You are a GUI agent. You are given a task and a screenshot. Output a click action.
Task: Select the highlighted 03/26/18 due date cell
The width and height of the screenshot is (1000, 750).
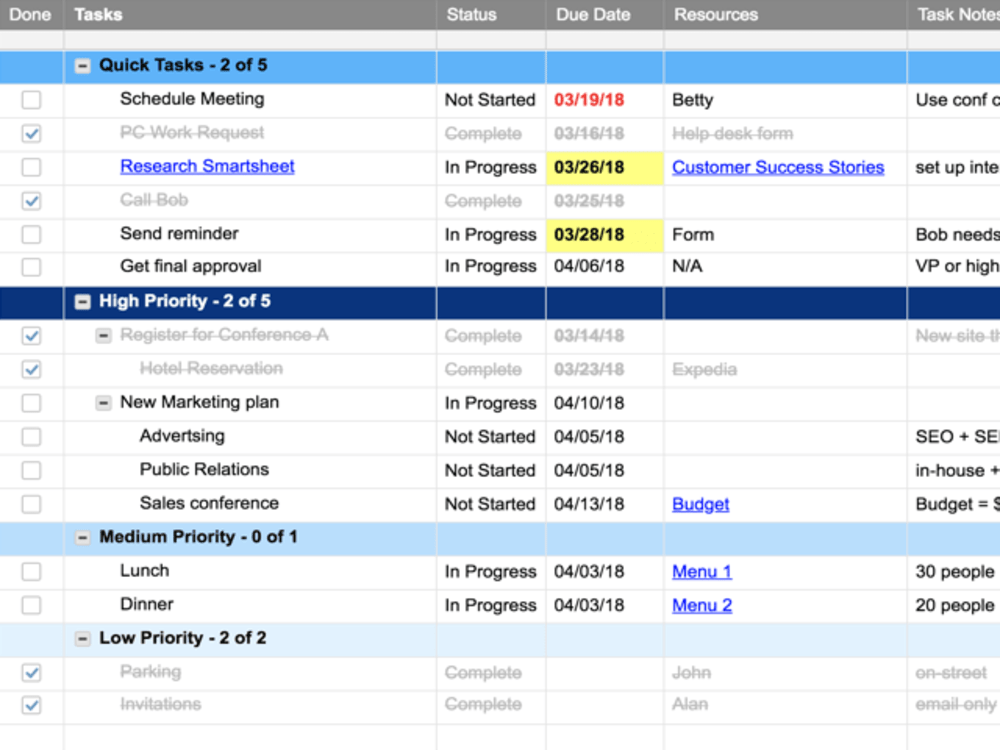click(x=605, y=168)
